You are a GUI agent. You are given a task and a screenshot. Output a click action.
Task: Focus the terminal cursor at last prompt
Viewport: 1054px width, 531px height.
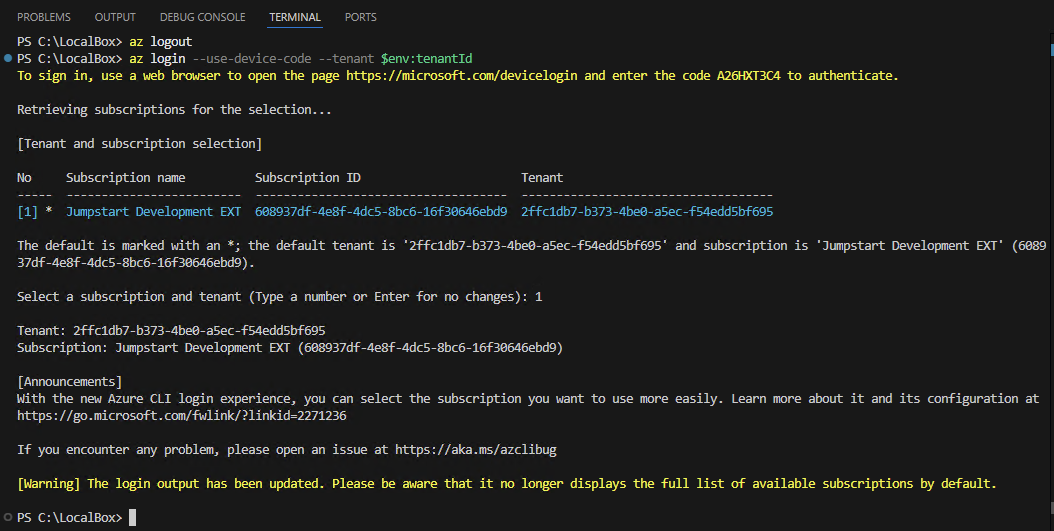pyautogui.click(x=132, y=517)
